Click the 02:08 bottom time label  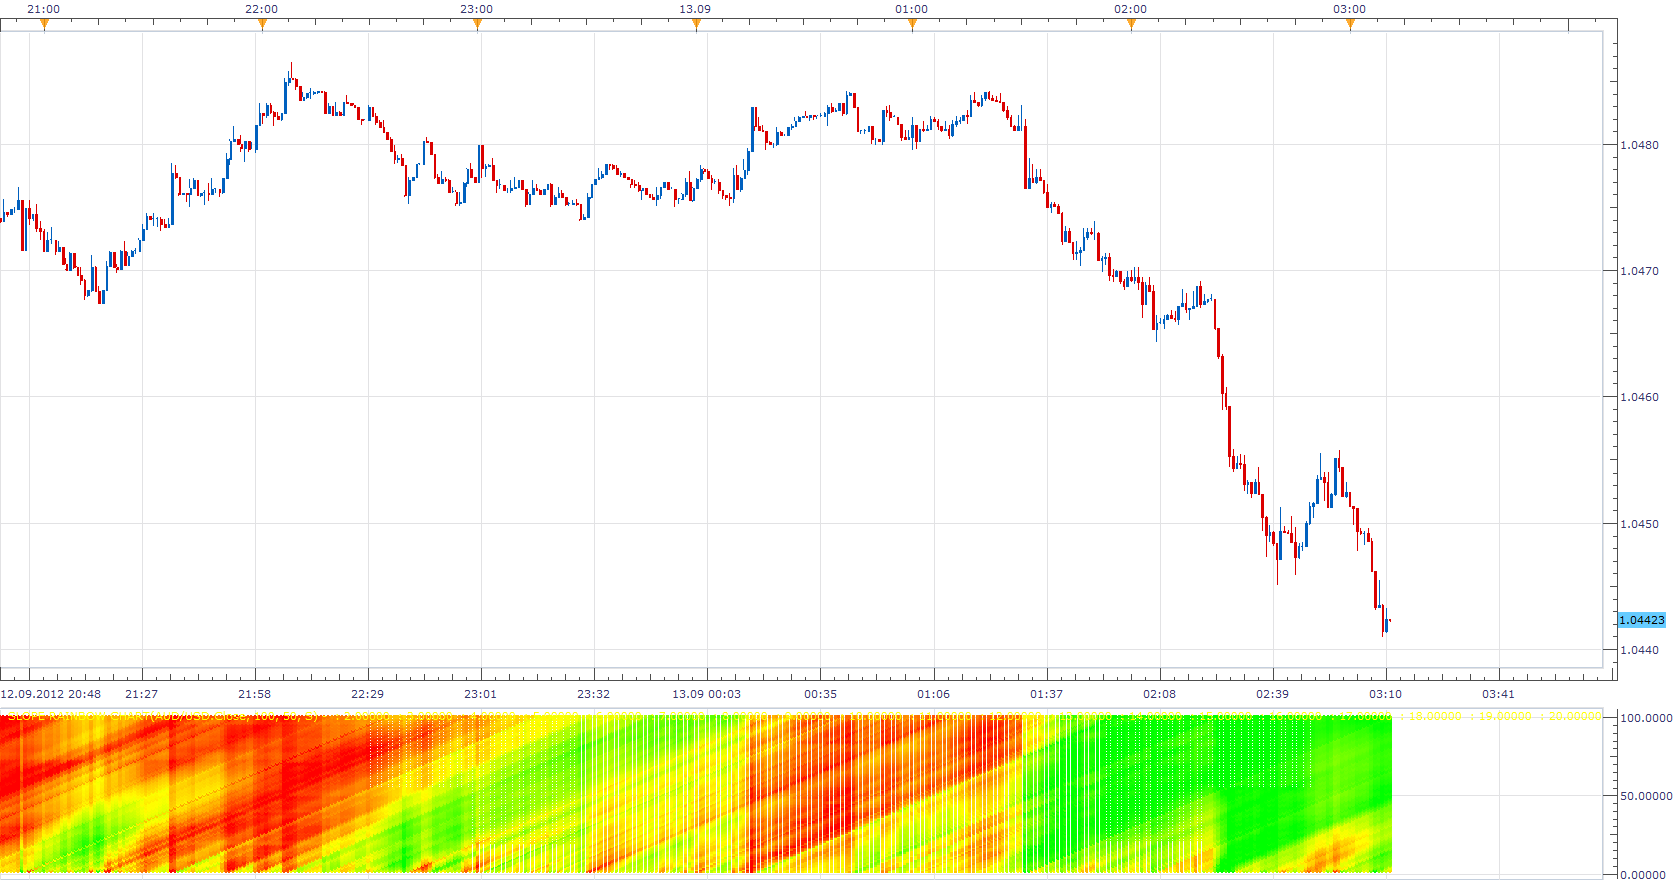coord(1159,694)
